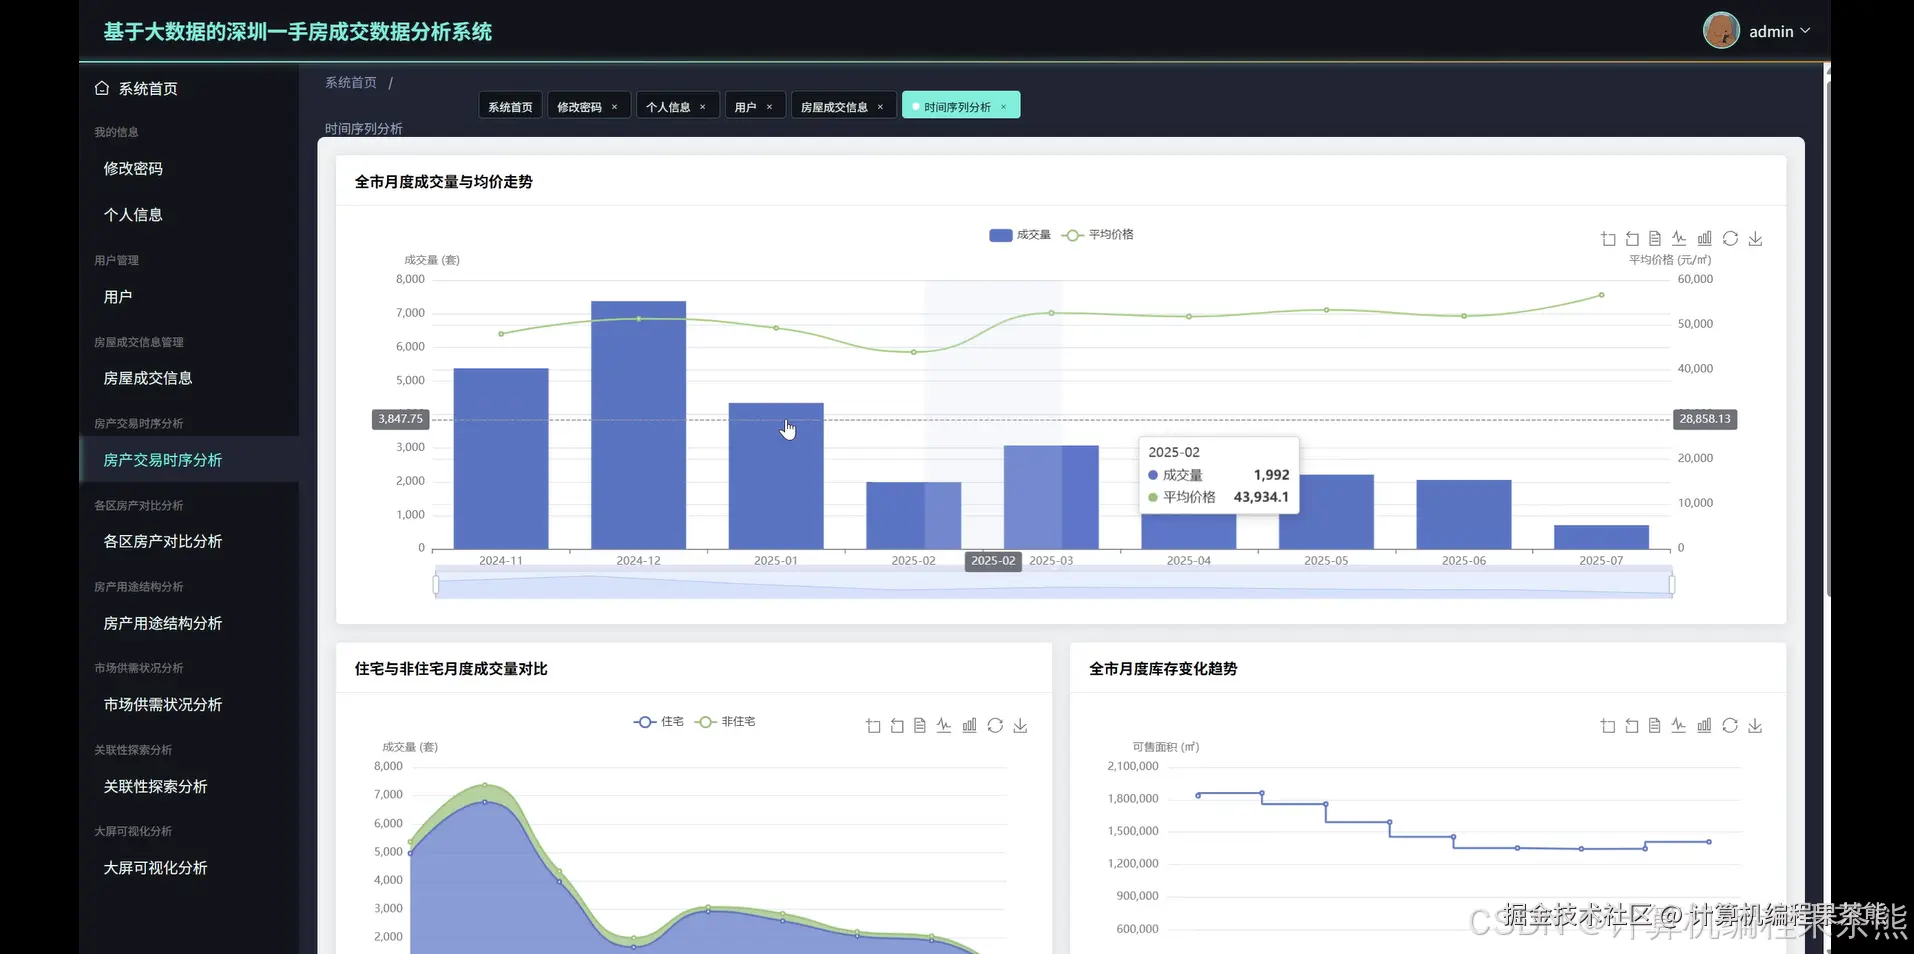Open 房产用途结构分析 in the sidebar
The height and width of the screenshot is (954, 1914).
(189, 623)
